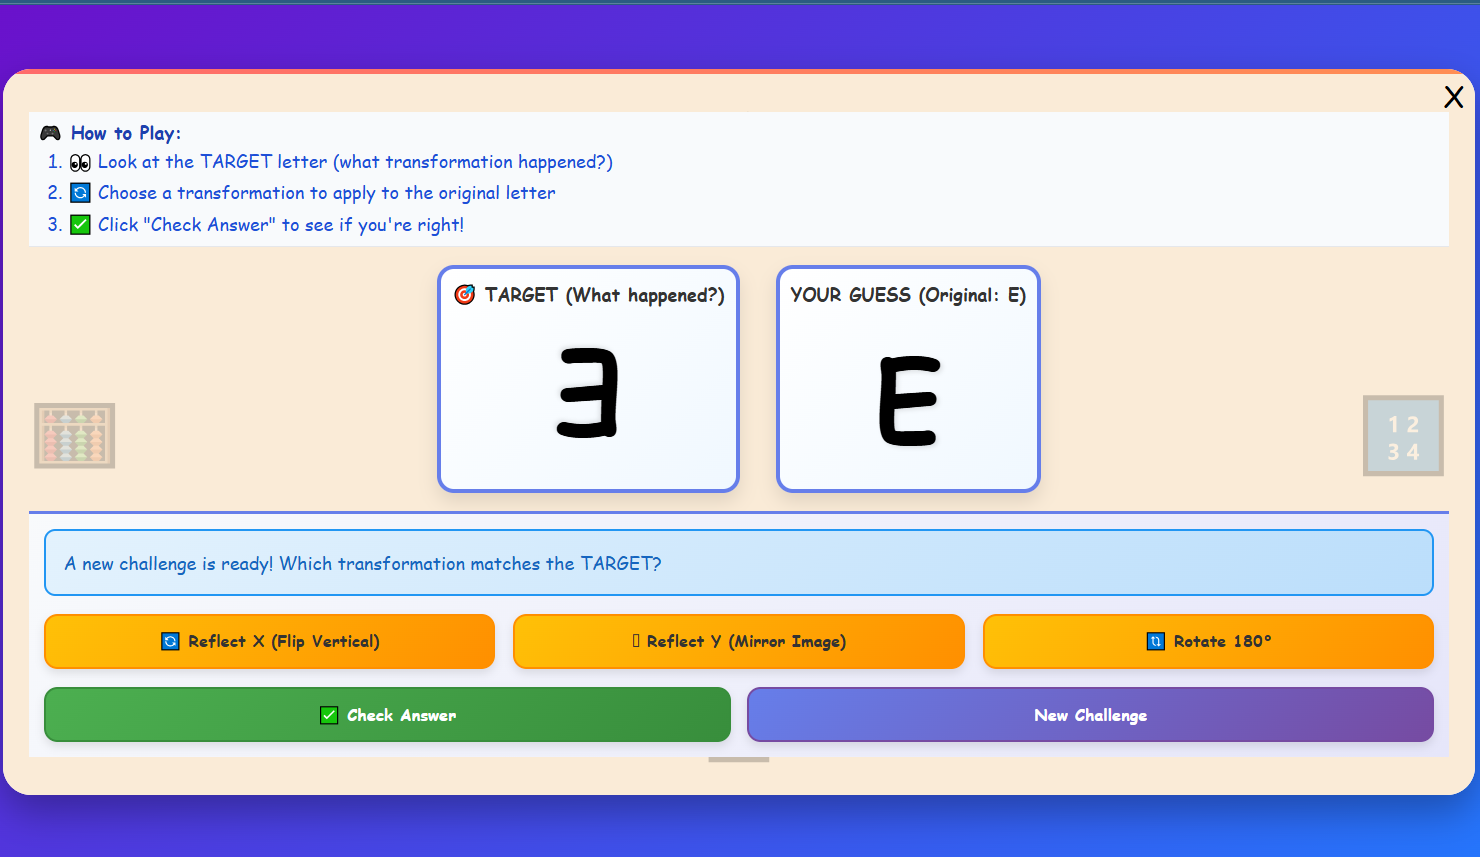Click the letter E in YOUR GUESS card
1480x857 pixels.
click(908, 401)
